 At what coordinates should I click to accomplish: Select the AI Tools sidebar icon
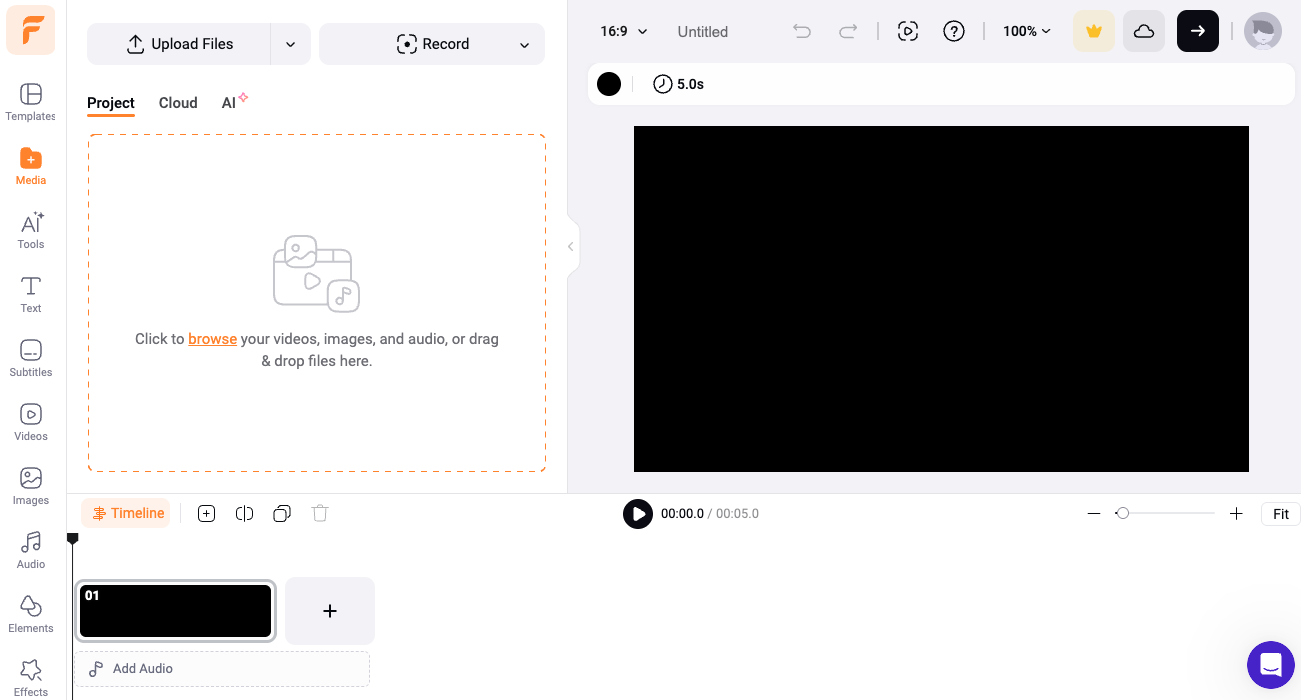pyautogui.click(x=30, y=230)
